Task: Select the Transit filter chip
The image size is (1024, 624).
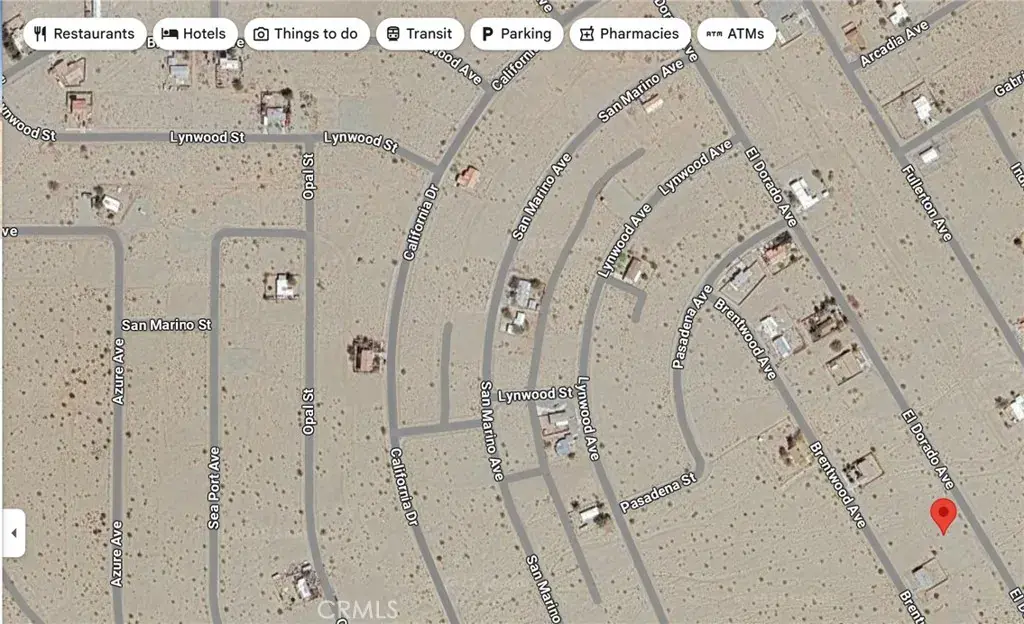Action: coord(420,34)
